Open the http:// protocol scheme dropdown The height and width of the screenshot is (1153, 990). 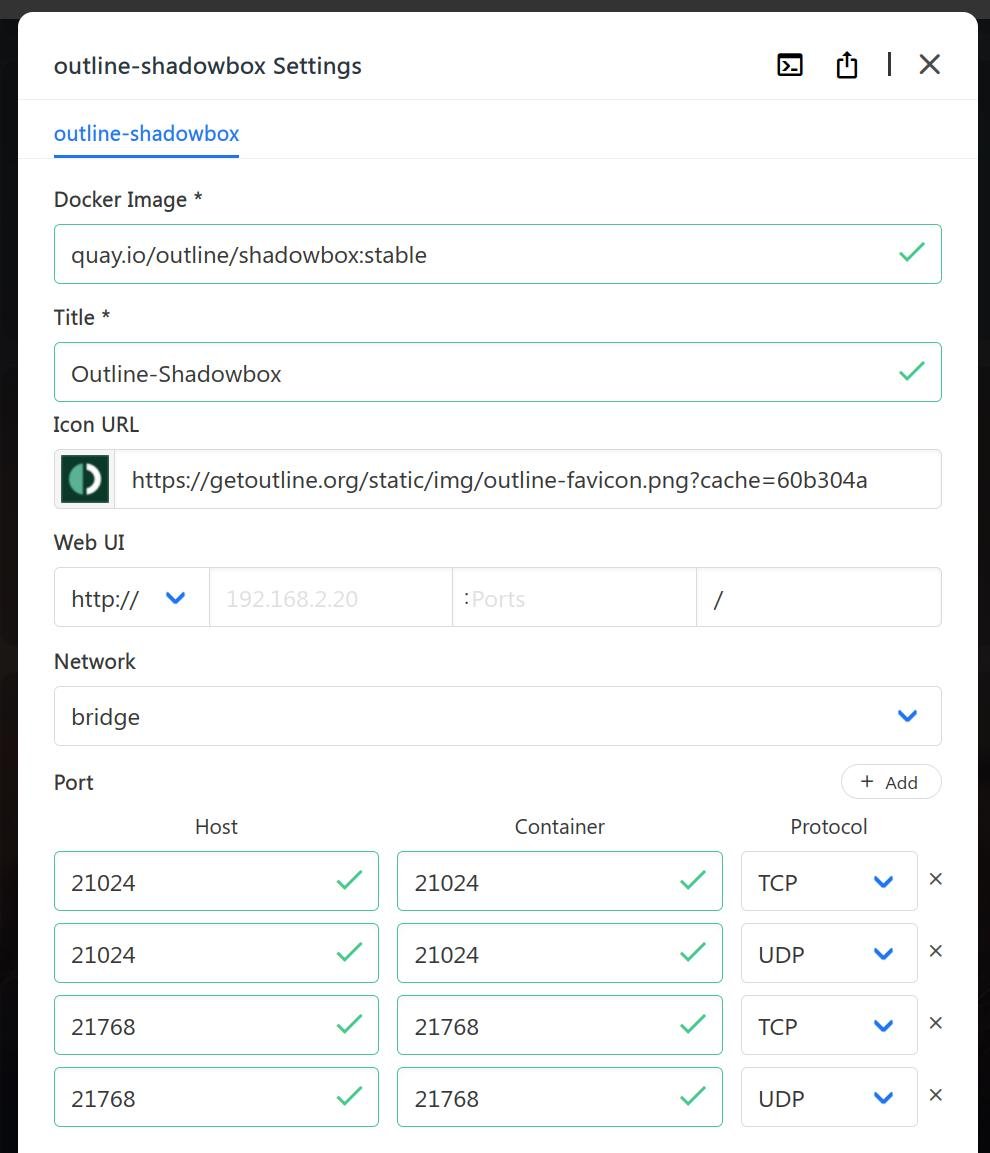pyautogui.click(x=131, y=598)
